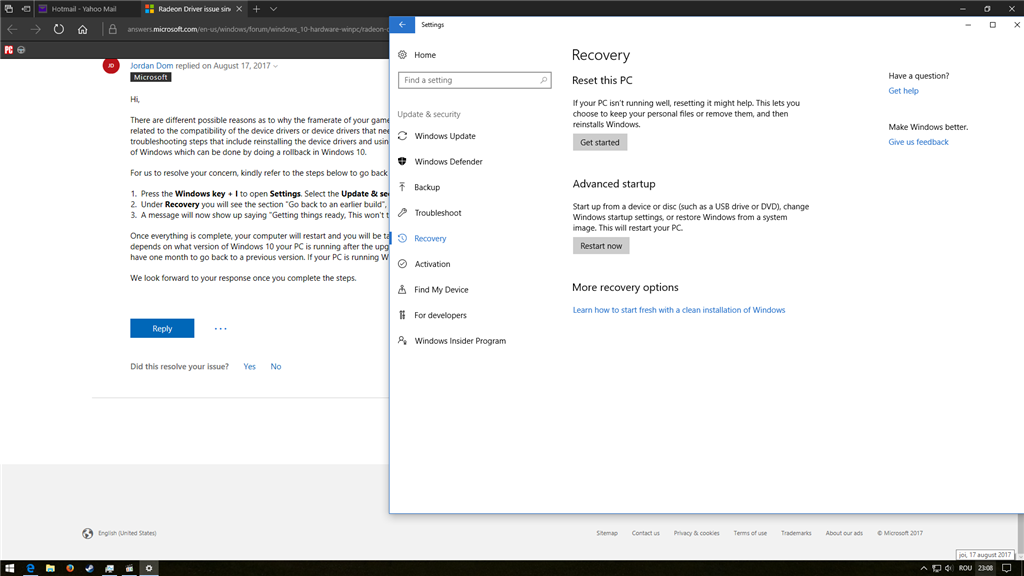Select the Recovery sidebar item

(x=430, y=238)
